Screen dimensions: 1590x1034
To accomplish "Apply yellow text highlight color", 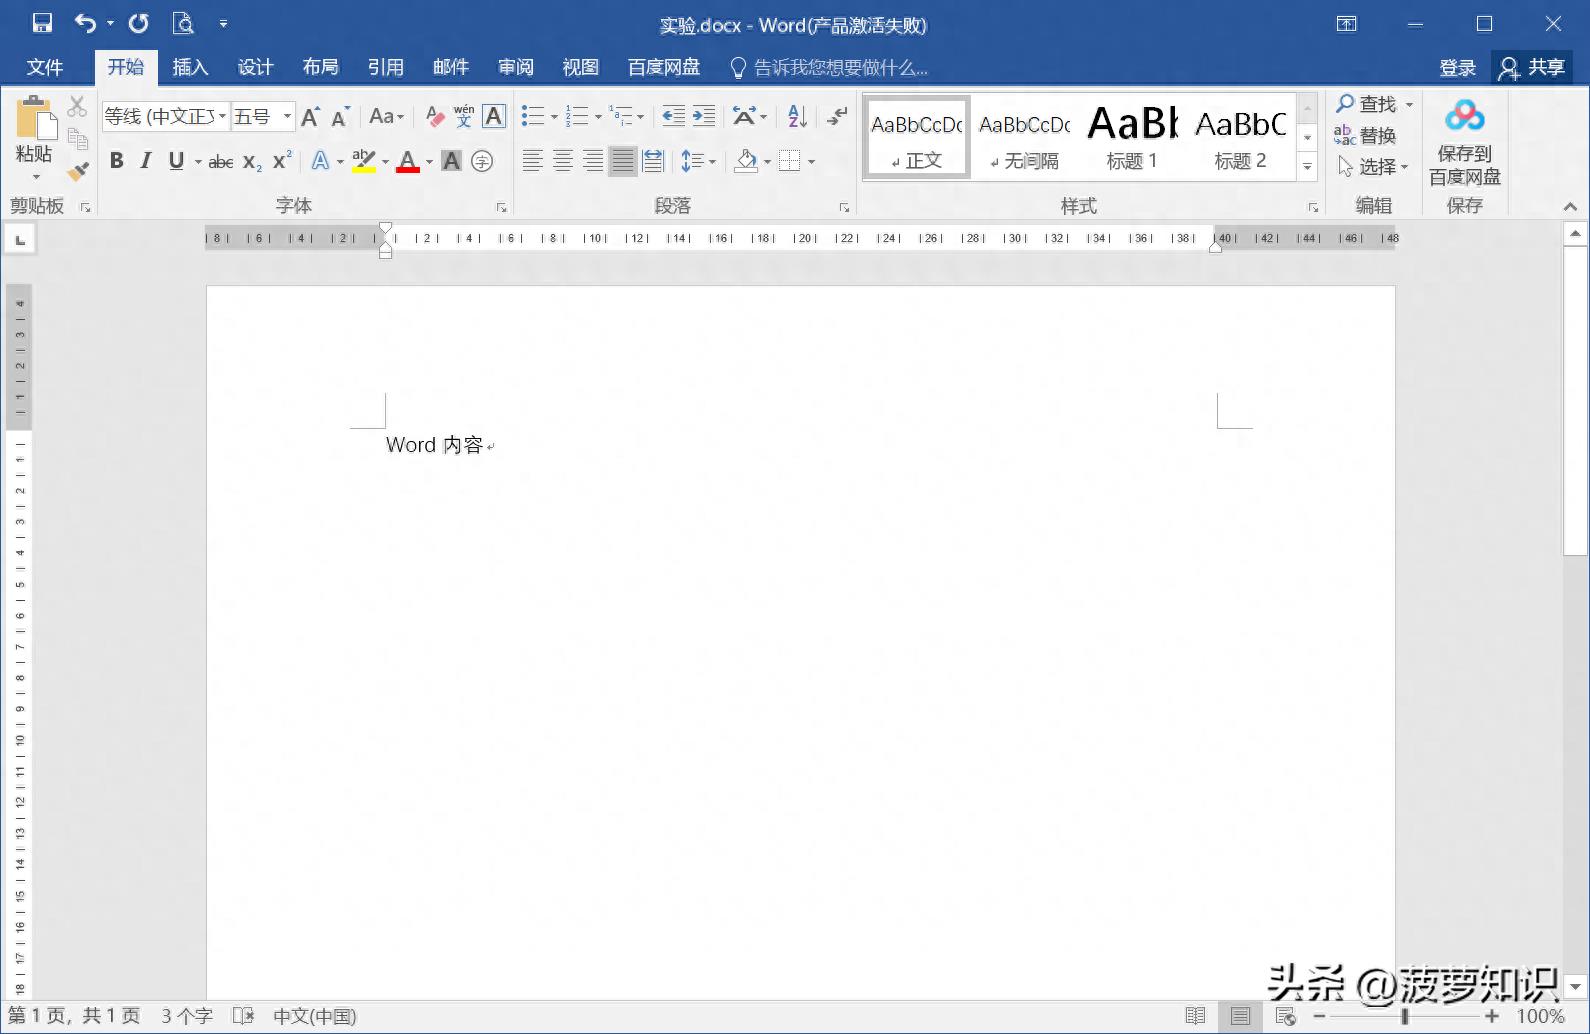I will tap(364, 161).
